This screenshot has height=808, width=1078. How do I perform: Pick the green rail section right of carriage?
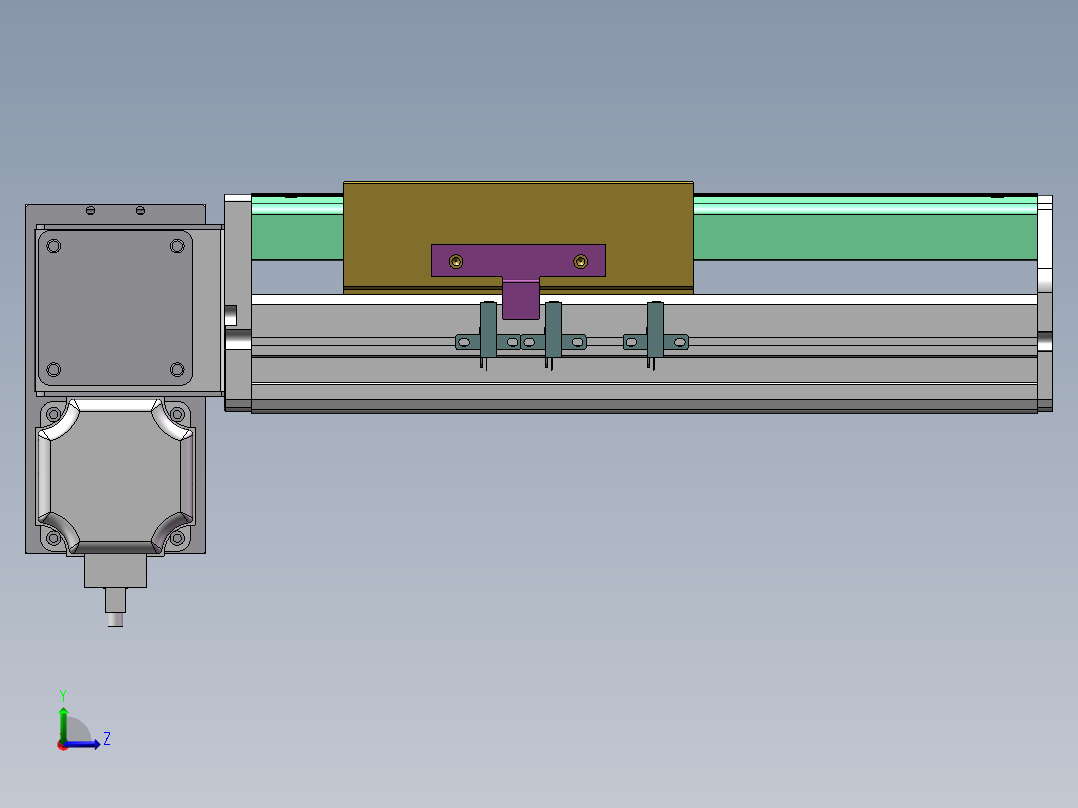[x=865, y=228]
